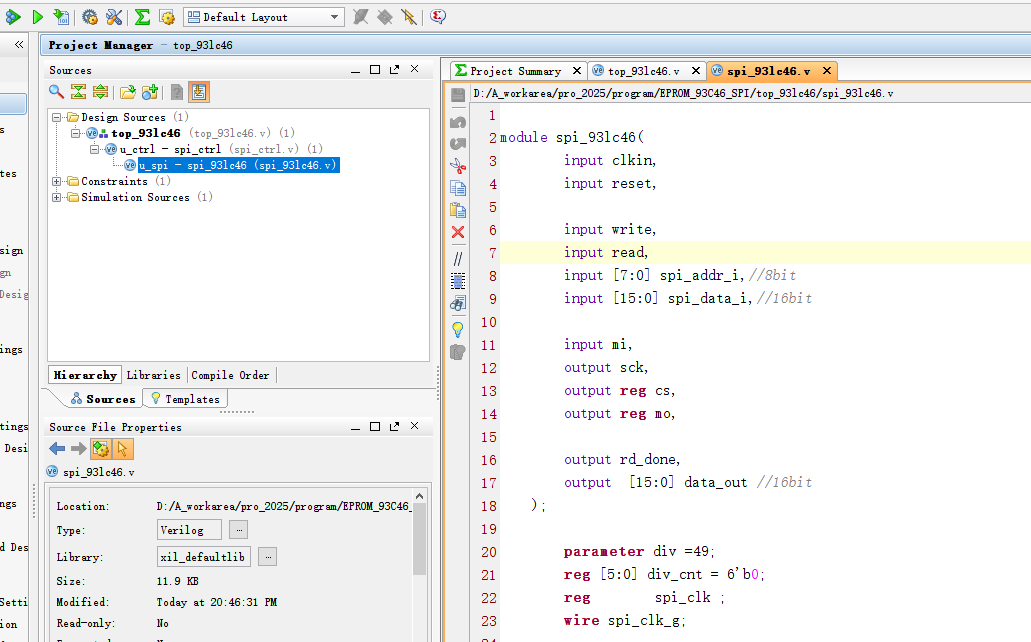The height and width of the screenshot is (642, 1031).
Task: Select u_spi - spi_93lc46 tree item
Action: coord(239,165)
